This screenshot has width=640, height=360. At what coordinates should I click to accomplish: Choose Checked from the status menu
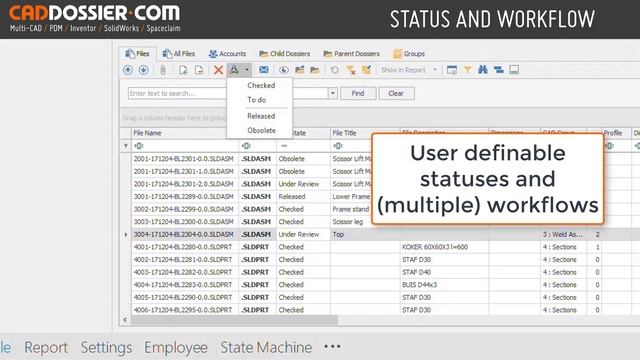click(x=261, y=85)
